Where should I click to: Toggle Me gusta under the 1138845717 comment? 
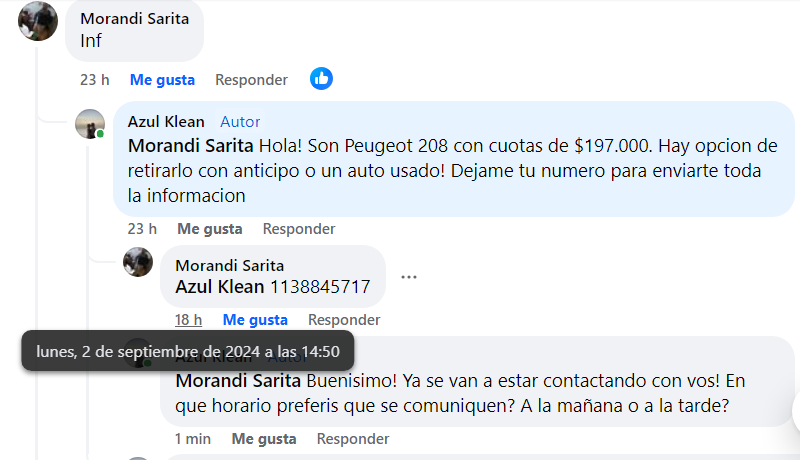tap(255, 320)
